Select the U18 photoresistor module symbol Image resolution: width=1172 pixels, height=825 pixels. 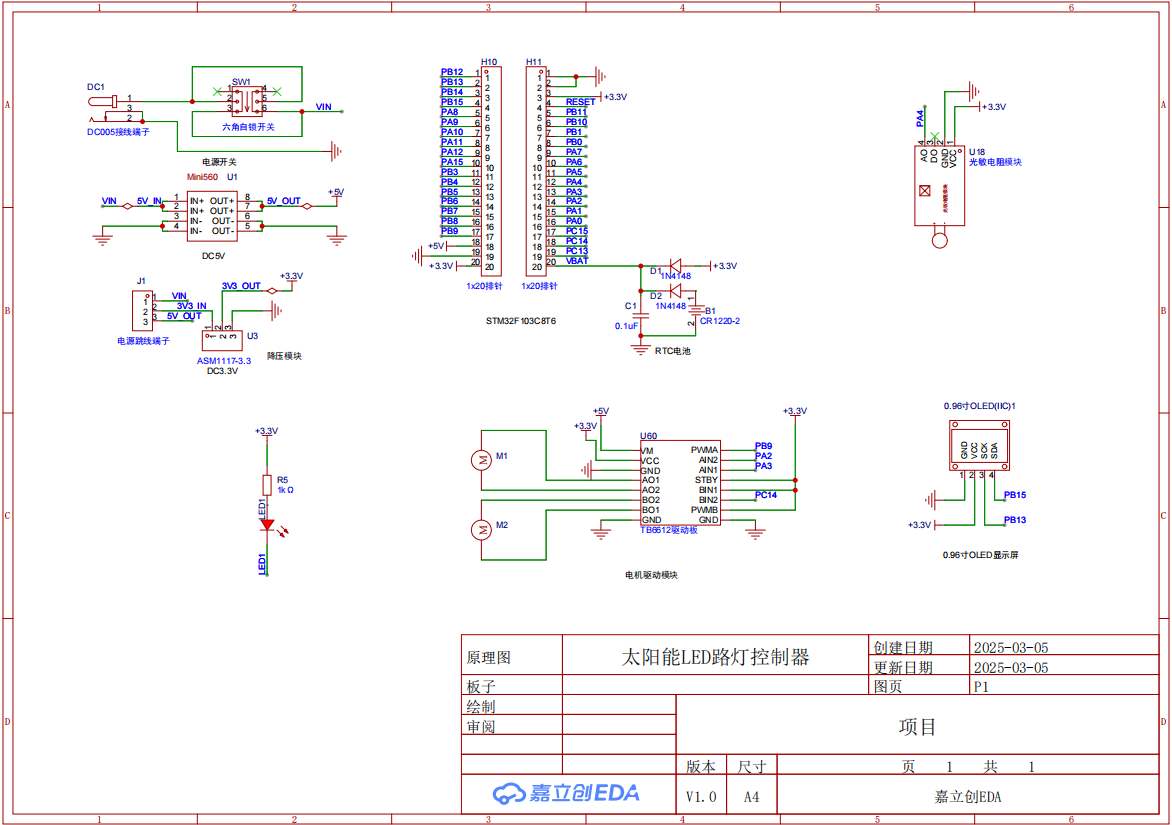939,185
